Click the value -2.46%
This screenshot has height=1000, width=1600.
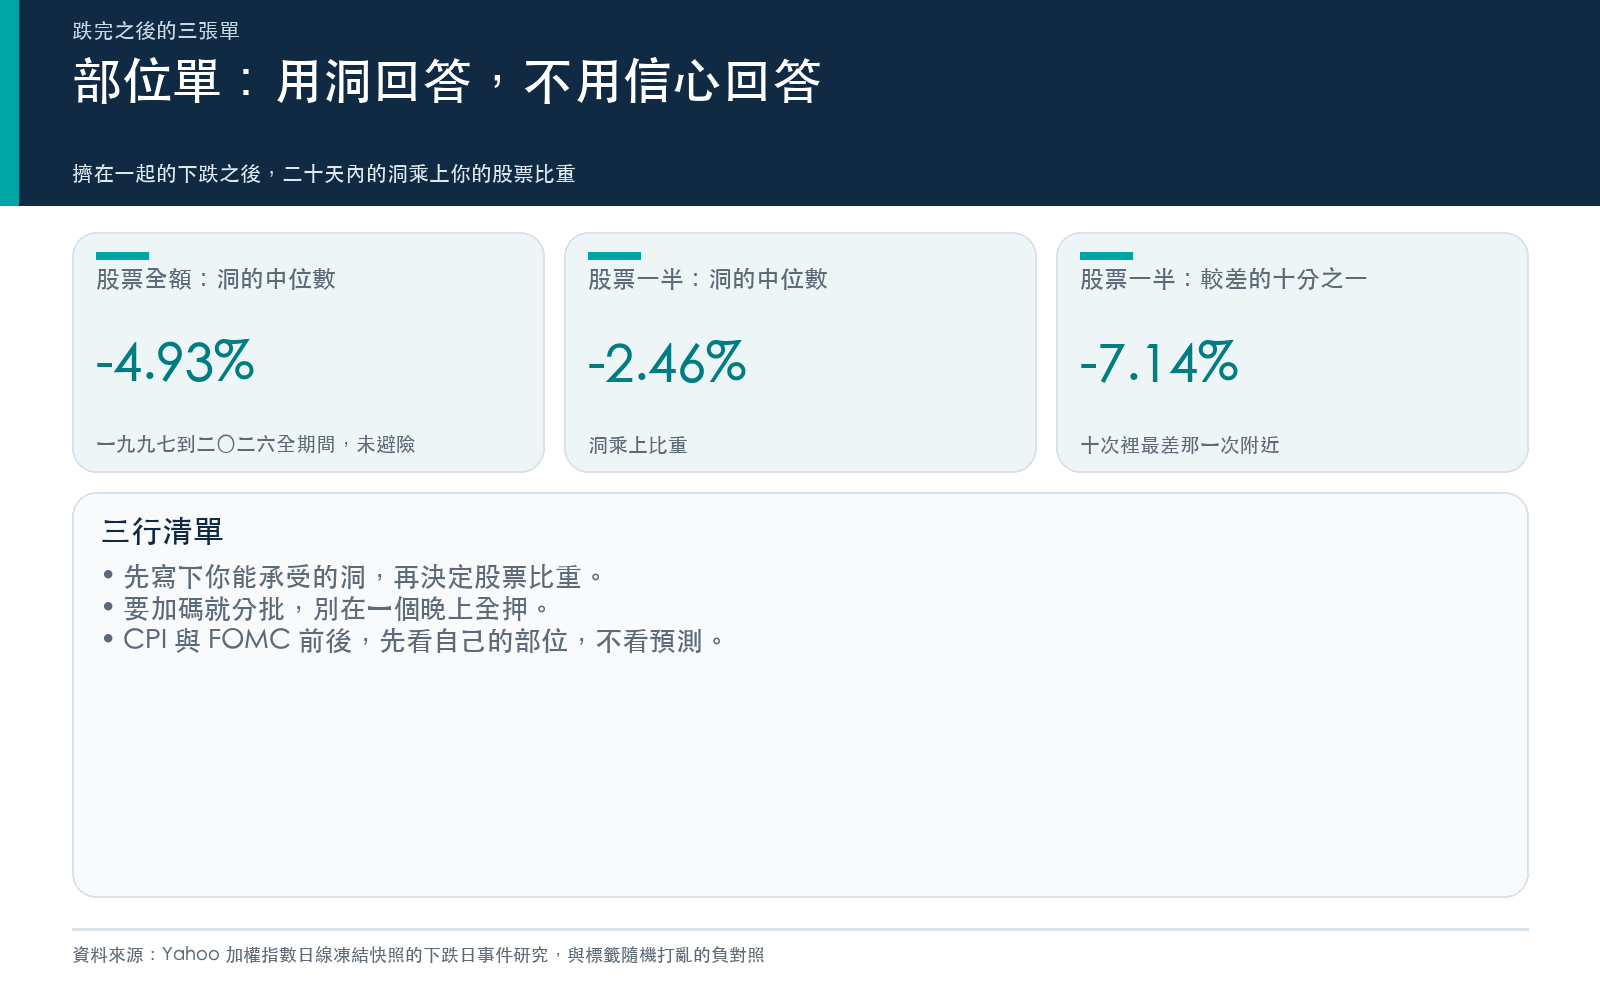coord(667,362)
